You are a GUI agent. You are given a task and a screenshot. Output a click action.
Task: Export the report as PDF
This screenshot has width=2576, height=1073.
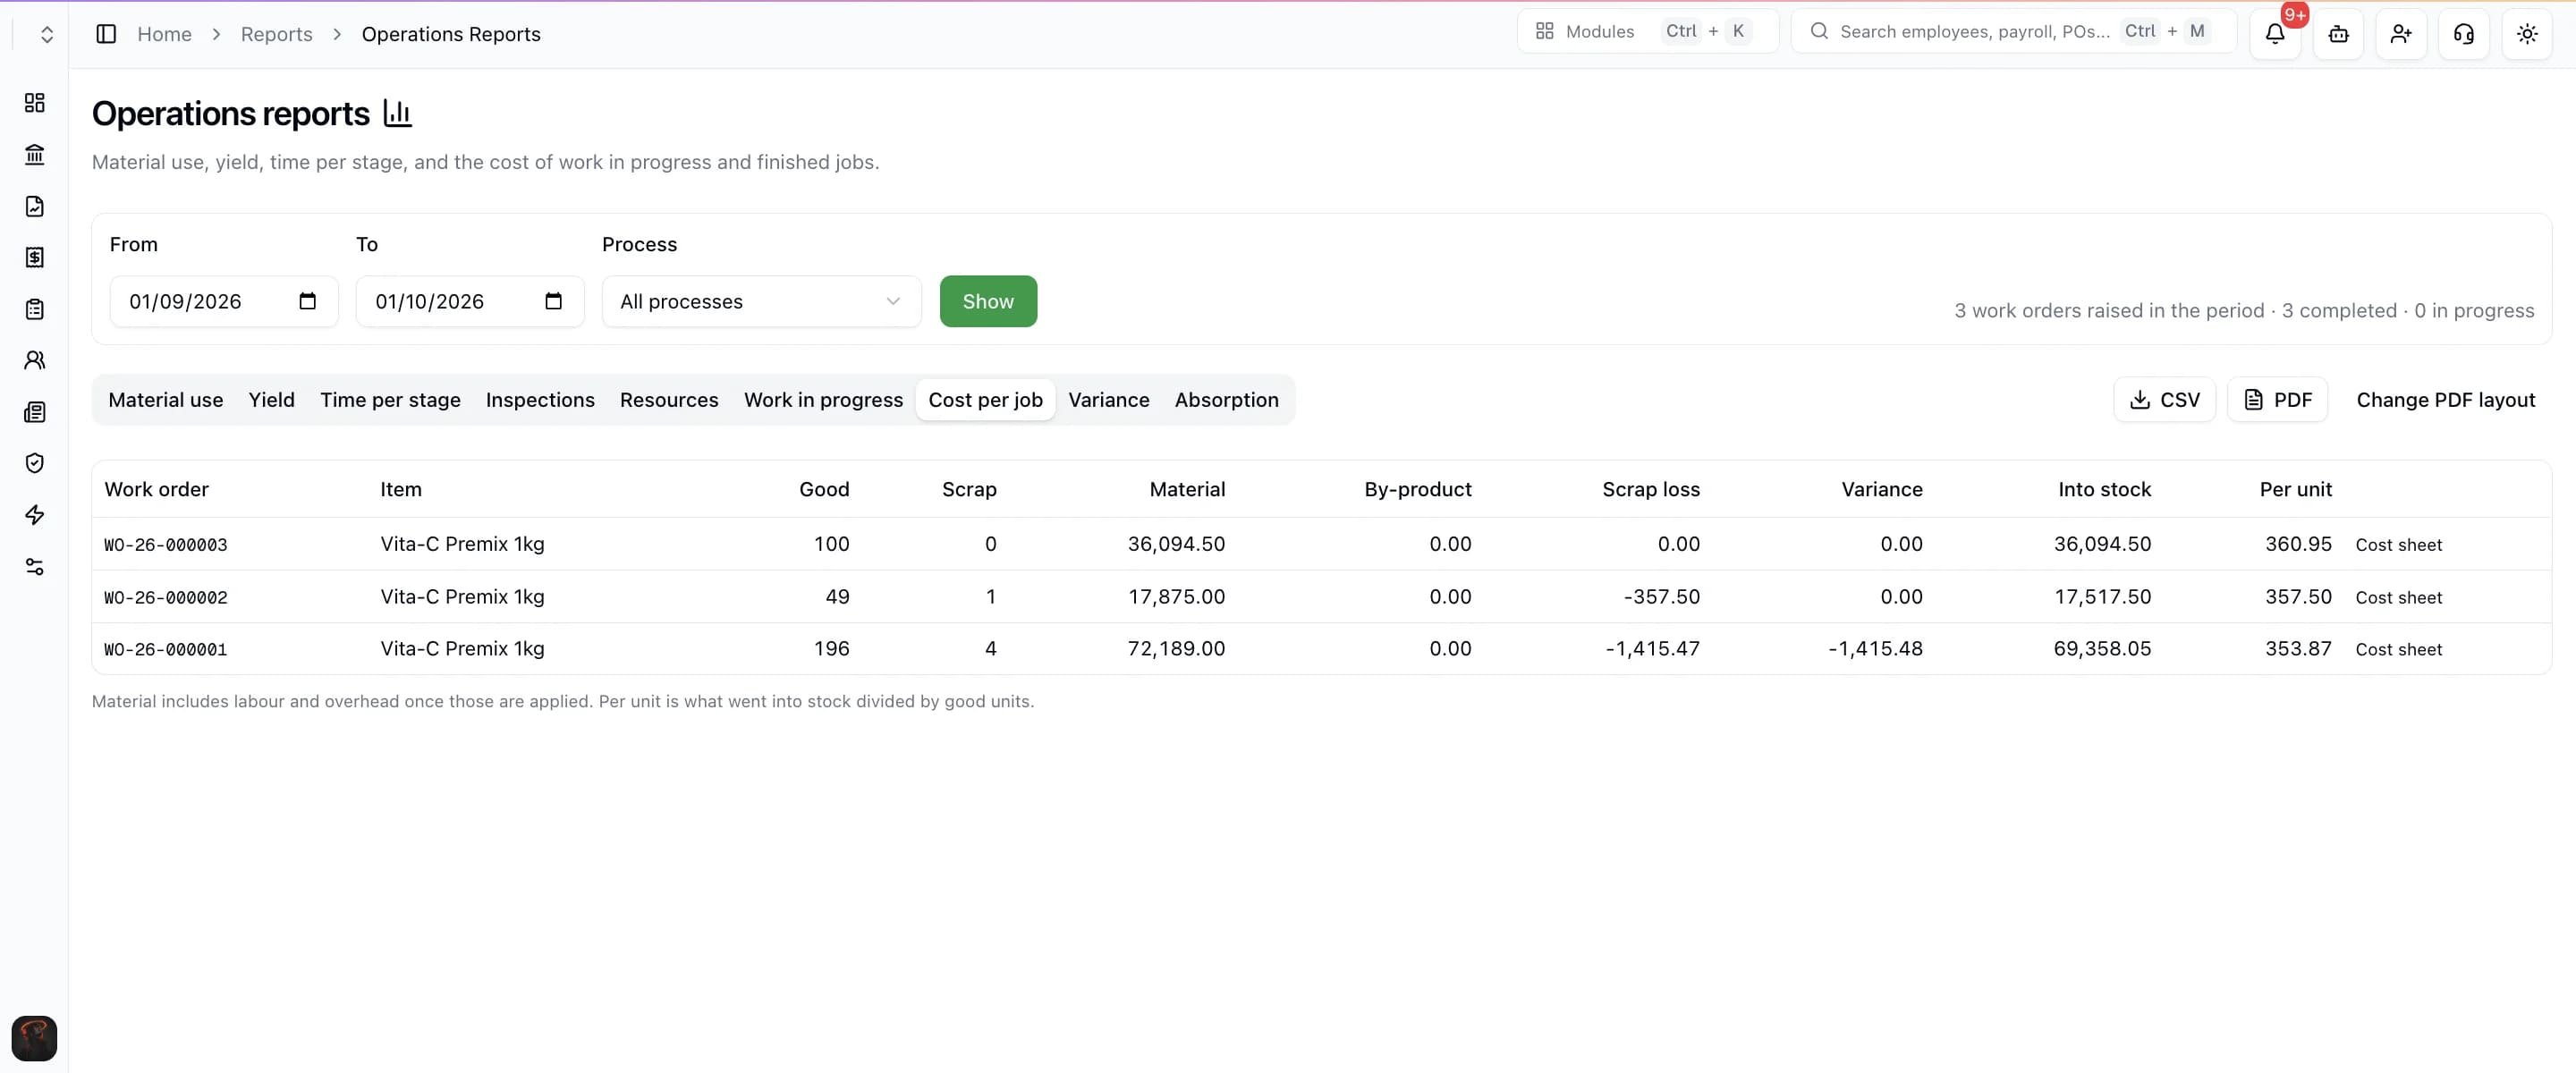pos(2277,400)
